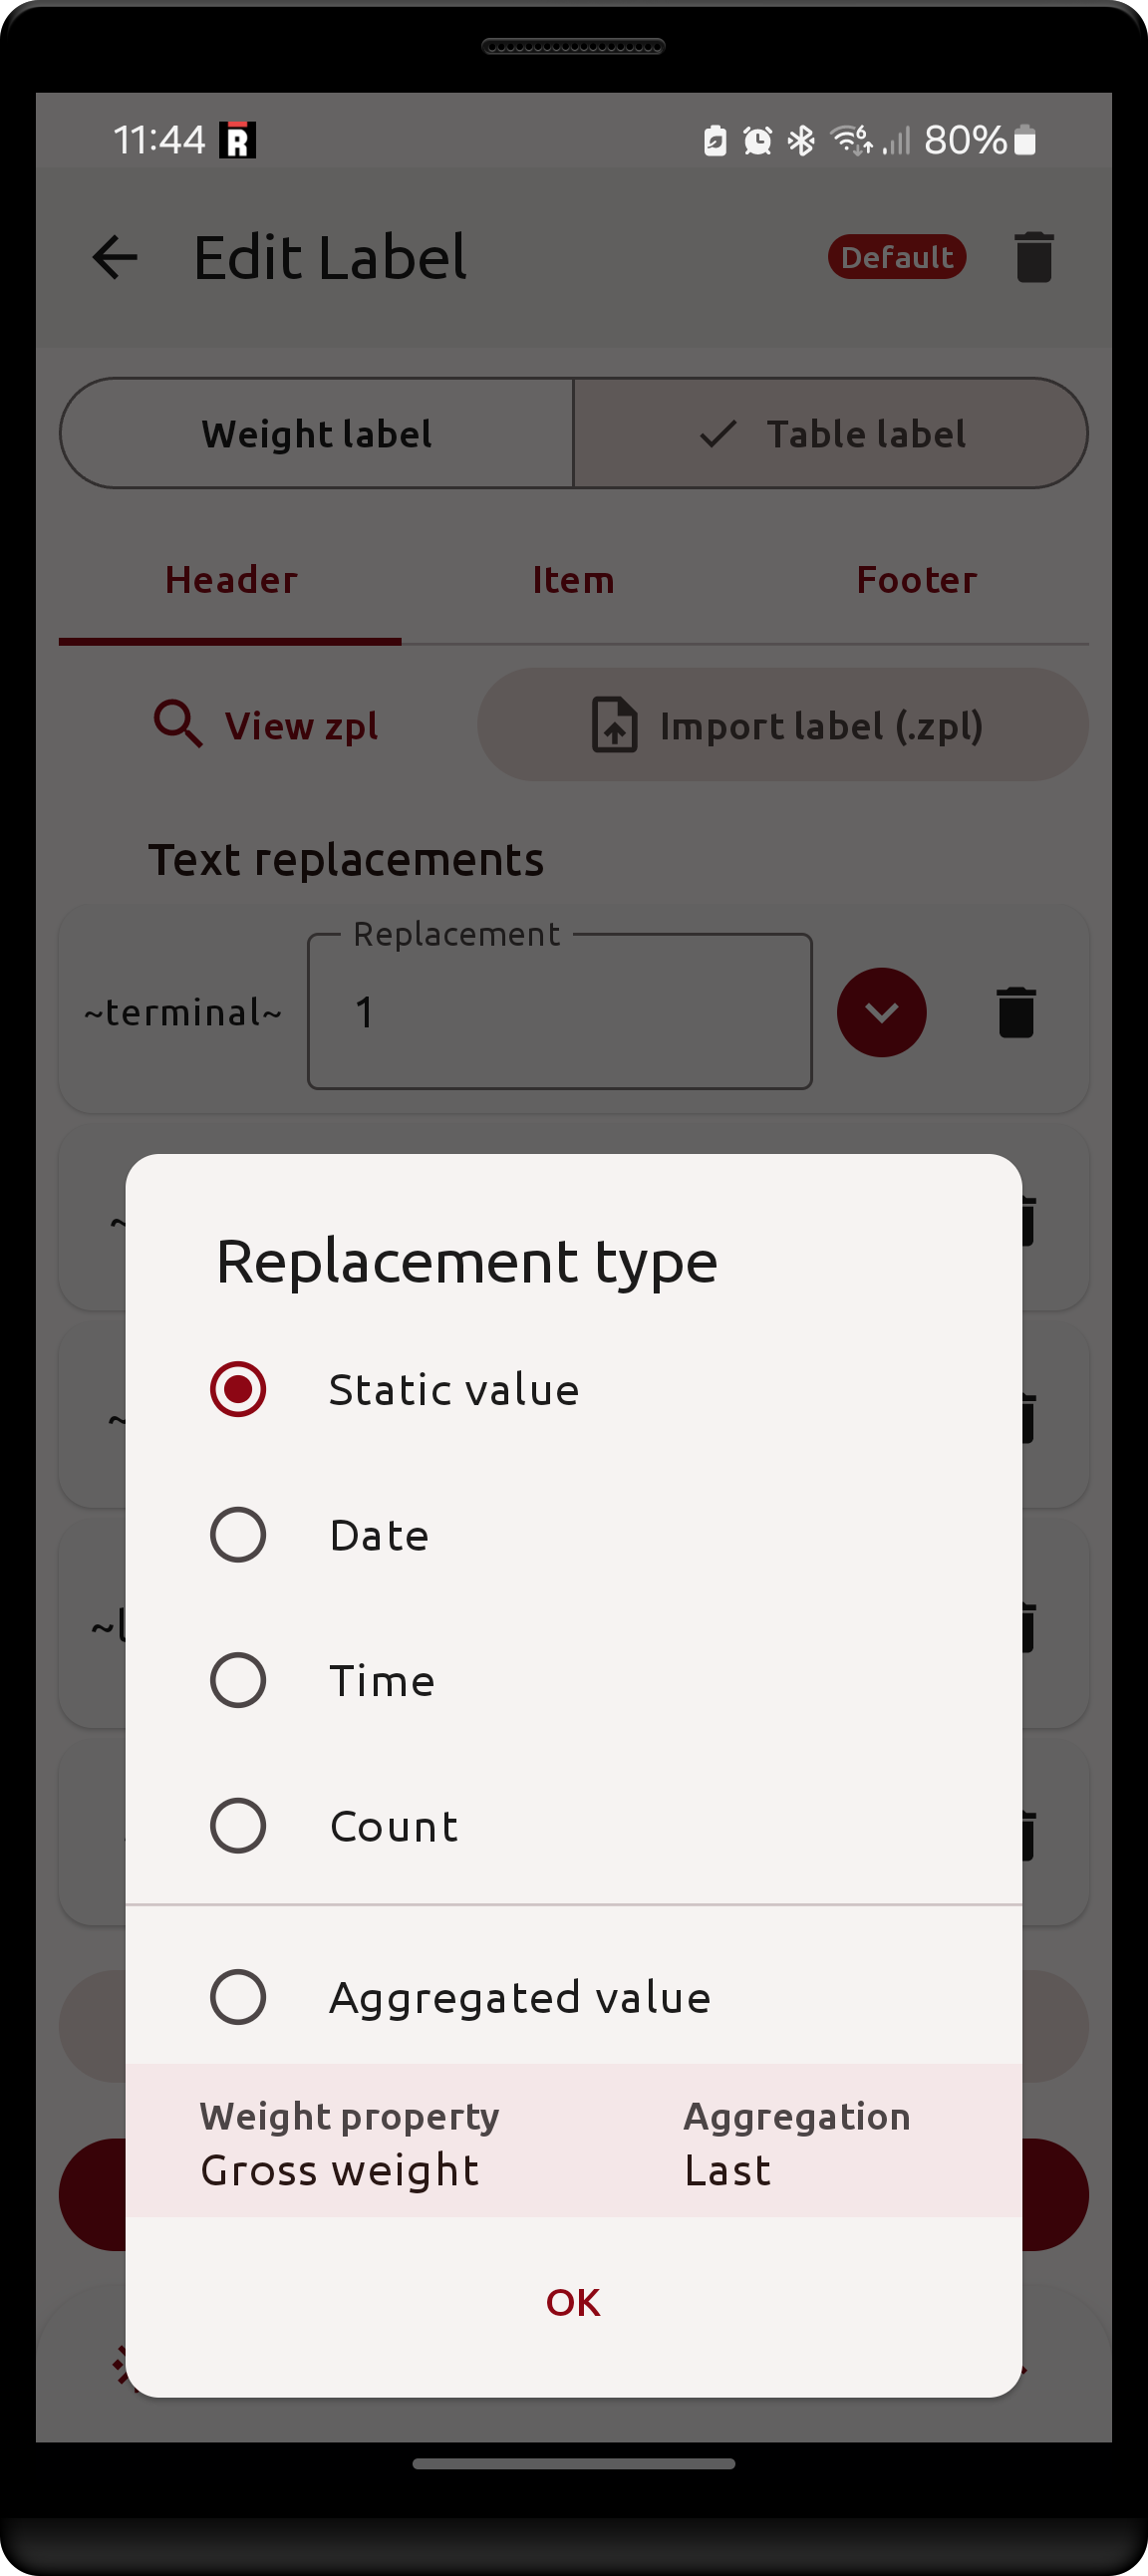1148x2576 pixels.
Task: Tap the Bluetooth status icon
Action: [801, 141]
